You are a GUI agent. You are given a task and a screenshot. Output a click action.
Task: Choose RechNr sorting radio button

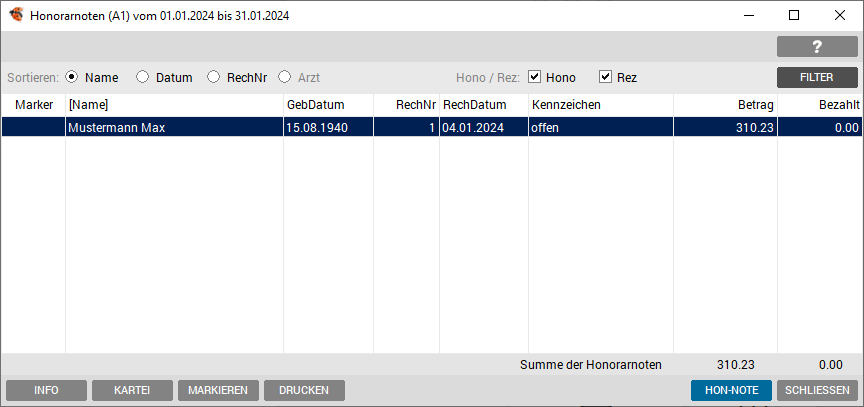[213, 77]
